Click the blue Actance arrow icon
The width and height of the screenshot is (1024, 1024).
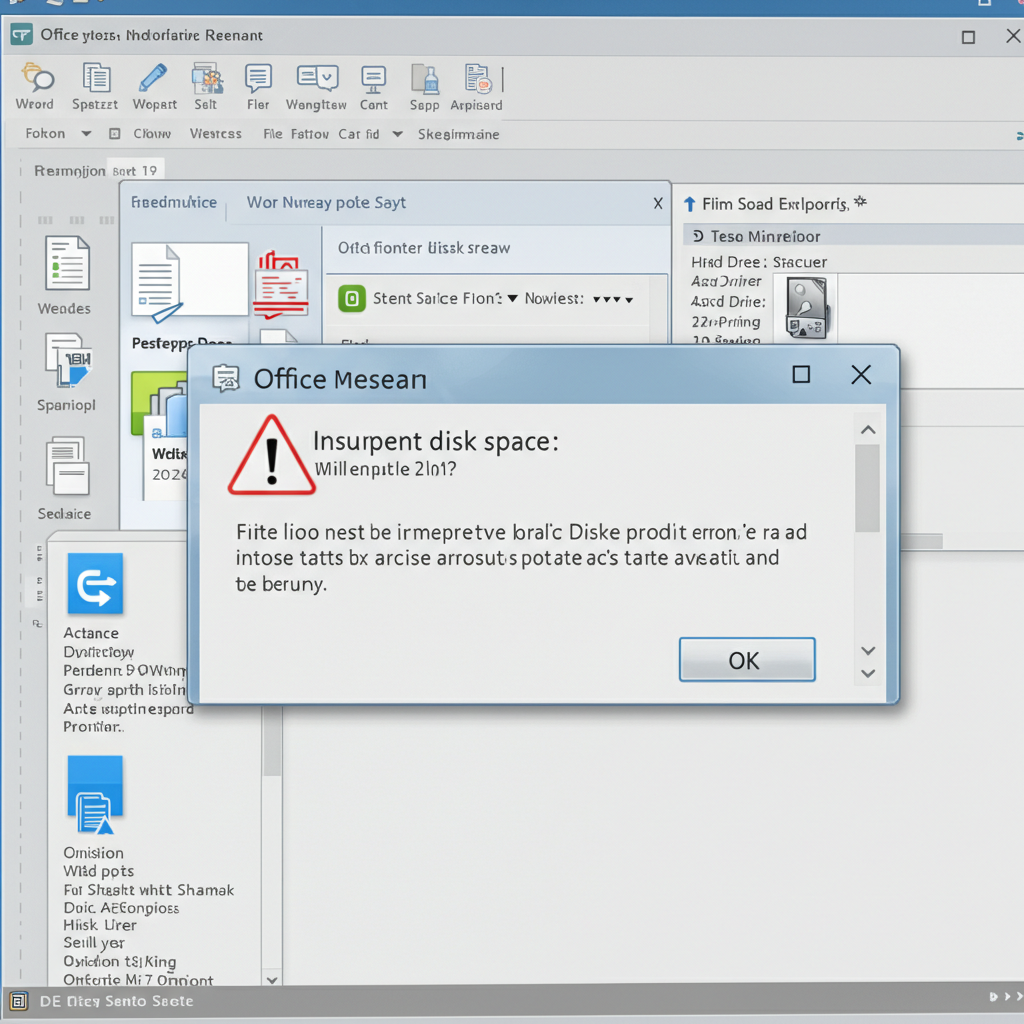point(95,583)
